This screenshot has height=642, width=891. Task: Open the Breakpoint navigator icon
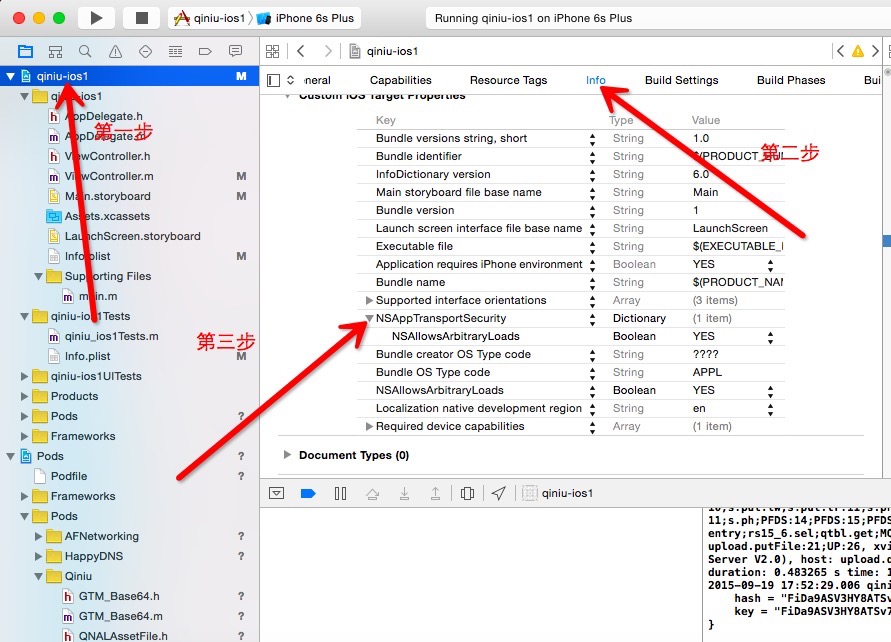(205, 52)
